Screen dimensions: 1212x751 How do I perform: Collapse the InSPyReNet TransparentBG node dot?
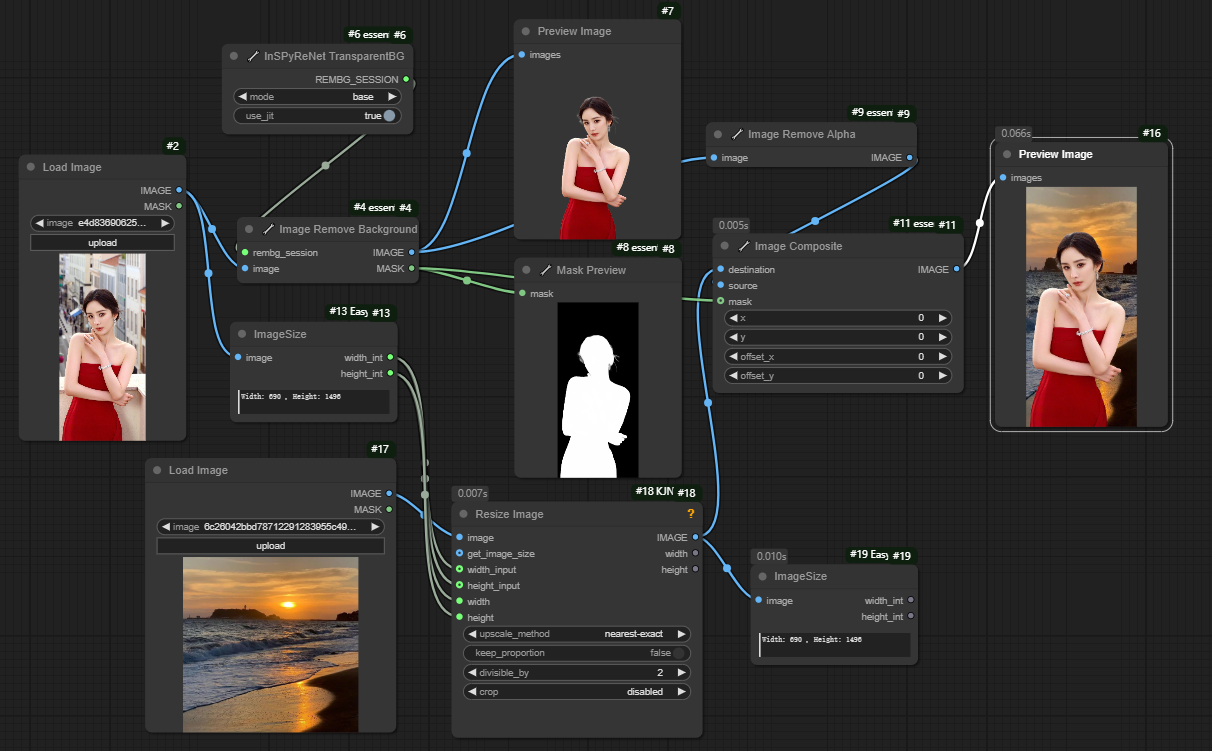click(234, 56)
